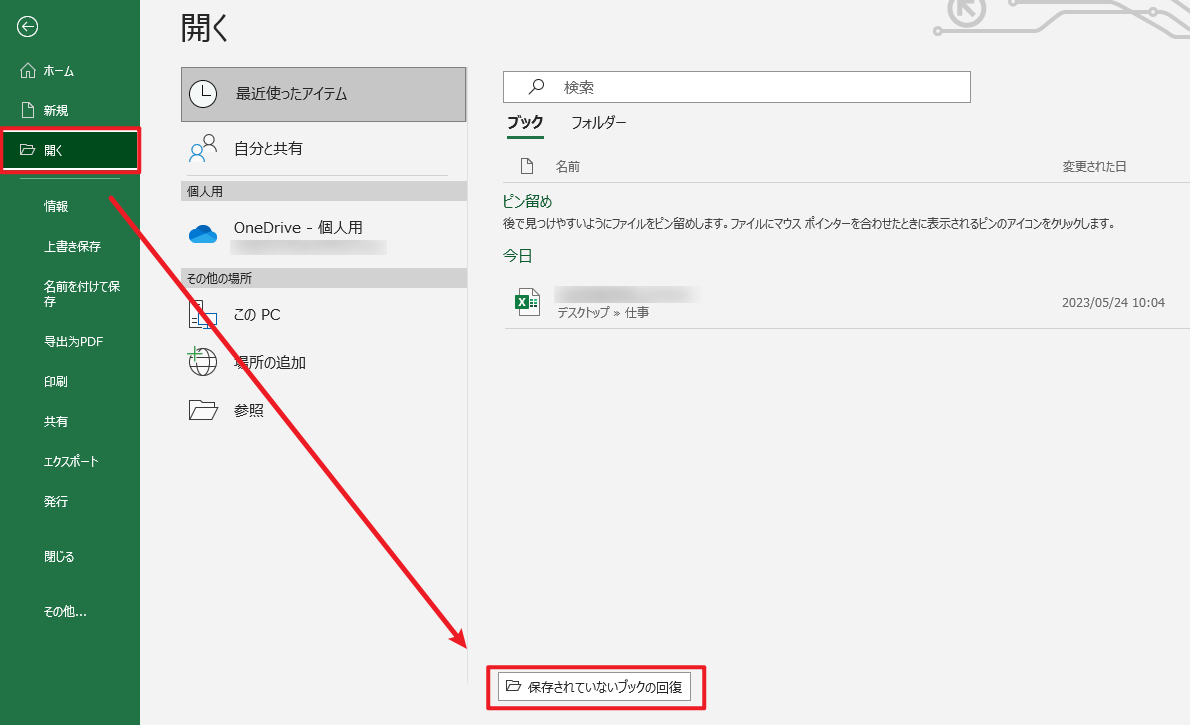Screen dimensions: 1190x725
Task: Click the 今日 group heading
Action: pyautogui.click(x=518, y=256)
